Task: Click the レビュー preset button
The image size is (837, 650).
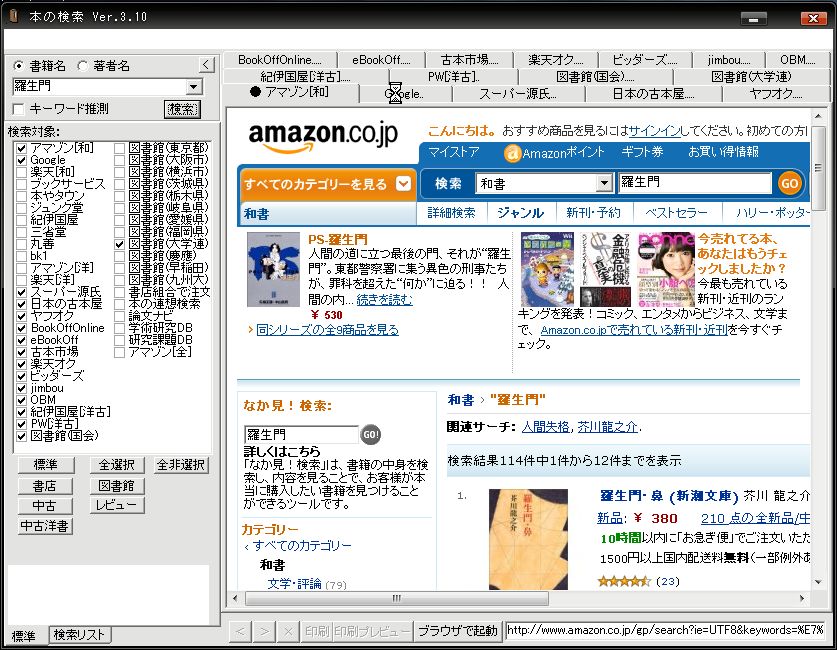Action: tap(117, 505)
